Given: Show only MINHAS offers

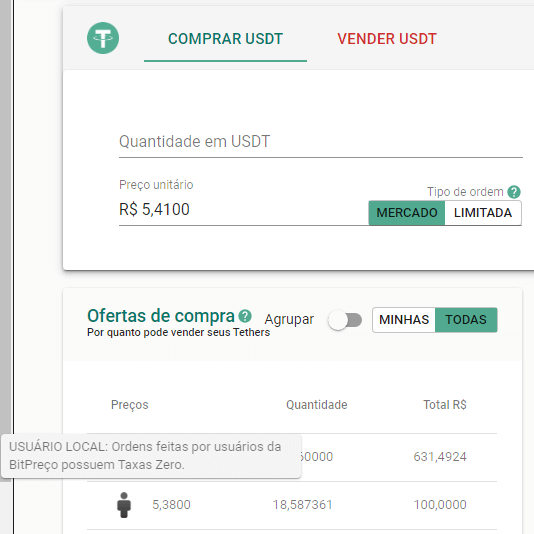Looking at the screenshot, I should click(x=404, y=320).
